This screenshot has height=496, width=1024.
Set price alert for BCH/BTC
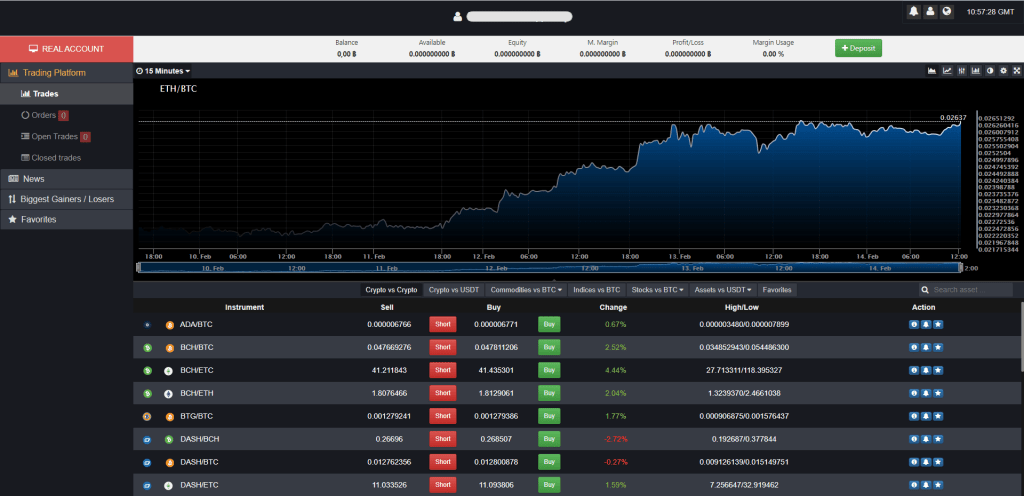coord(926,347)
